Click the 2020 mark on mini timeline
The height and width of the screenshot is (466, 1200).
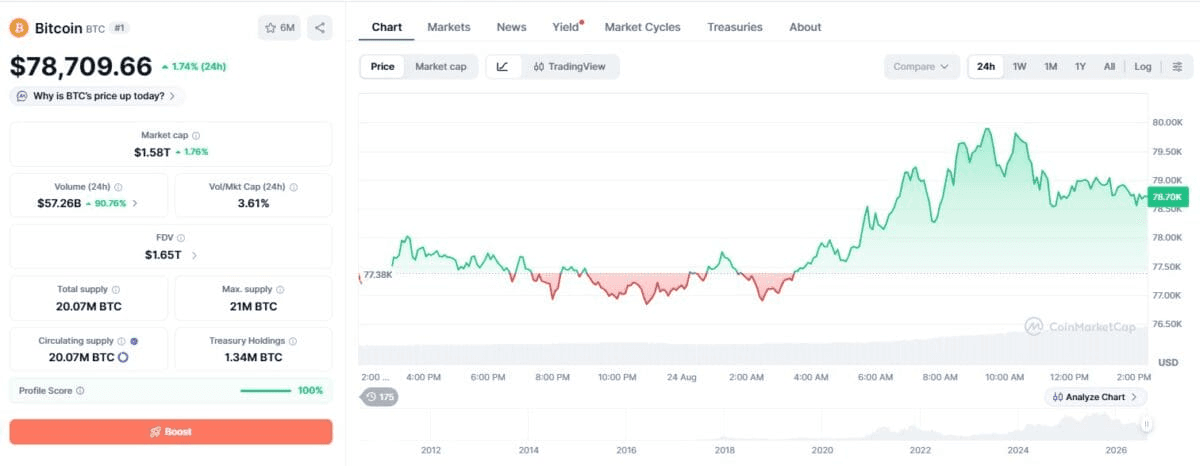pos(821,450)
